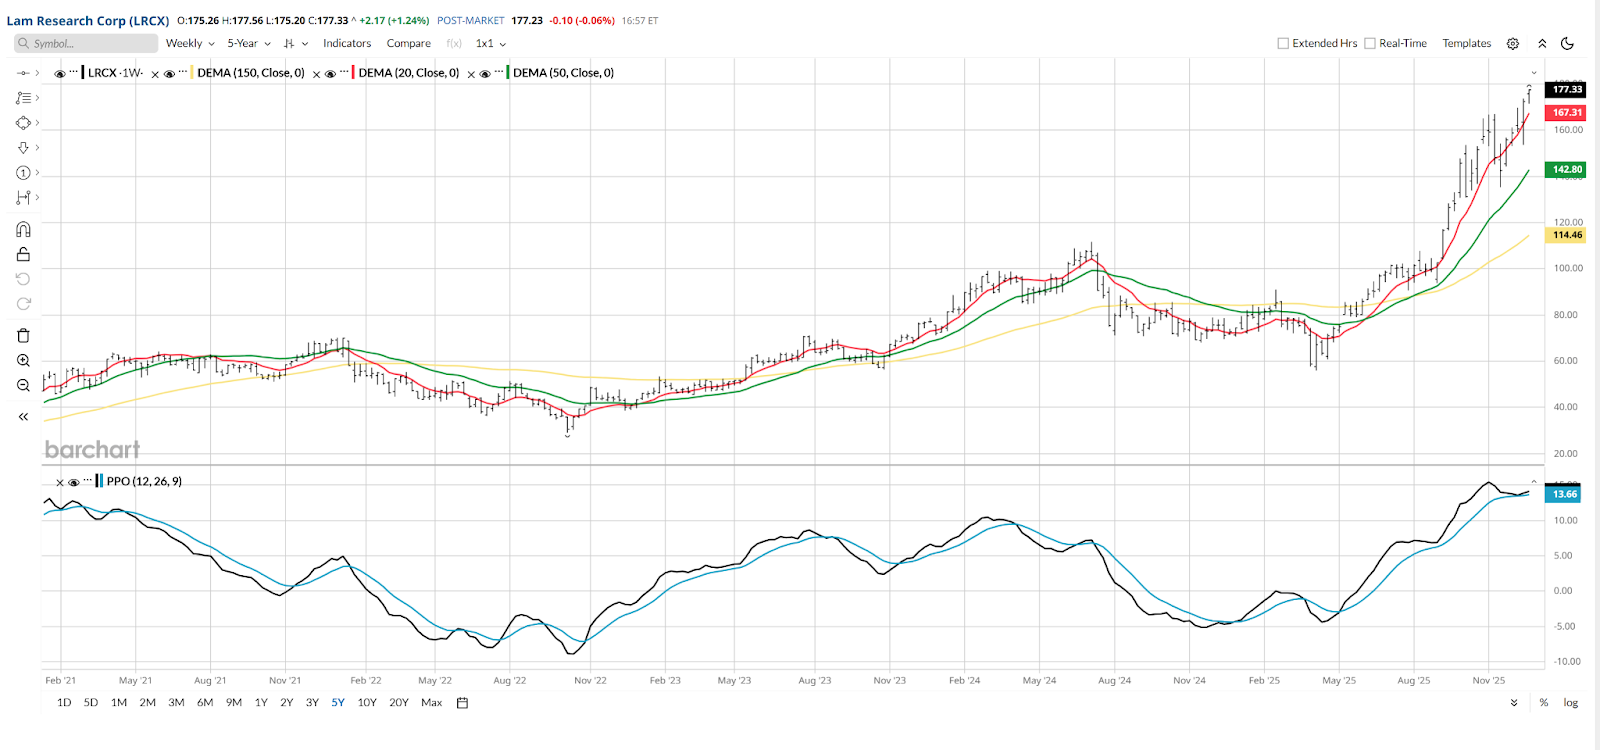Enable the Extended Hrs checkbox
1600x750 pixels.
click(x=1283, y=43)
